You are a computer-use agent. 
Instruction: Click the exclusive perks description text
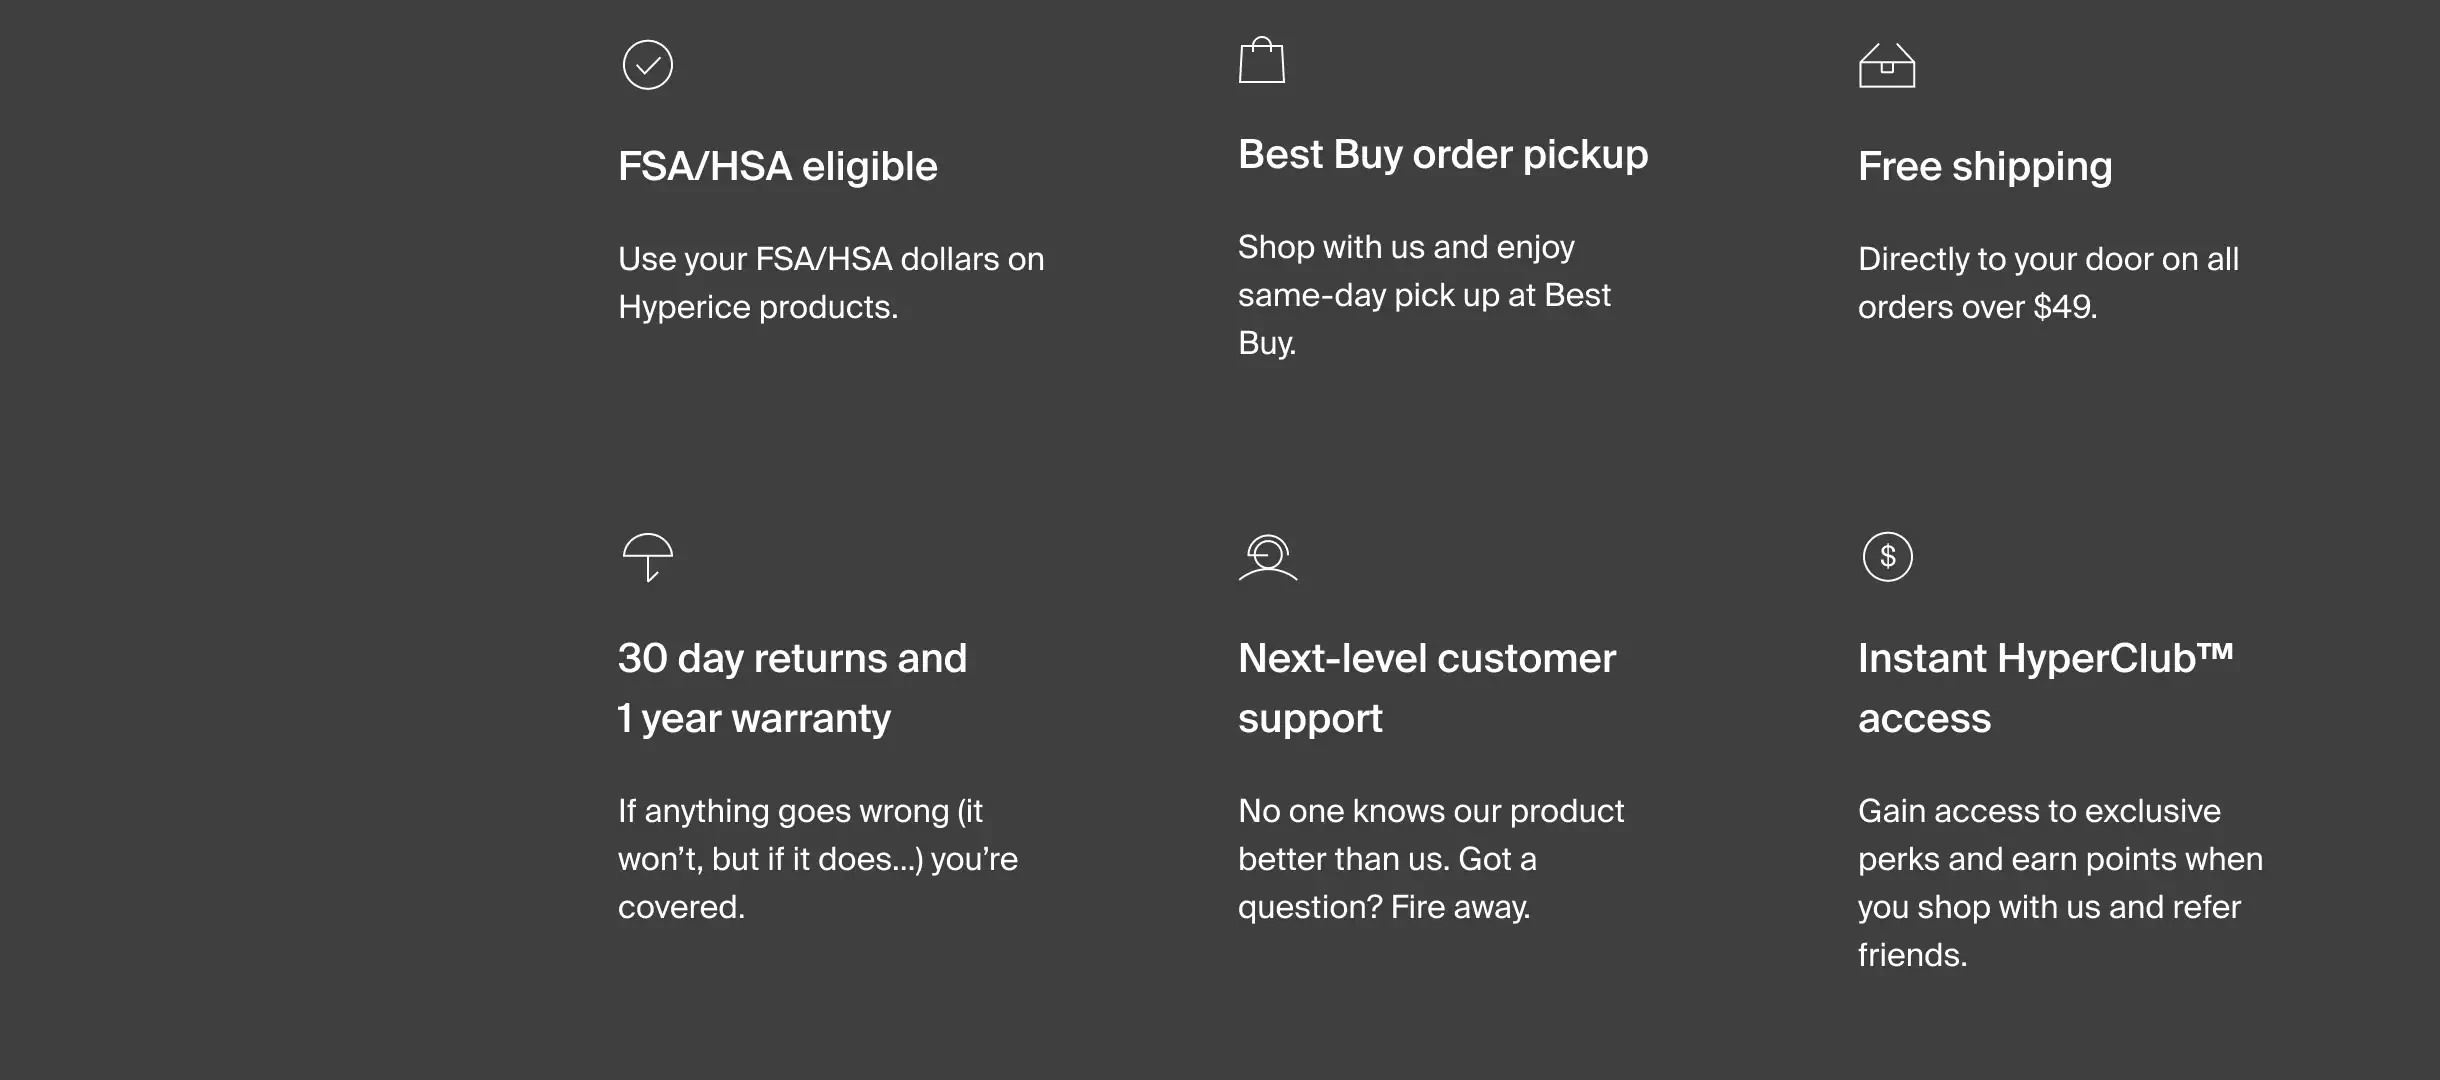[2059, 859]
